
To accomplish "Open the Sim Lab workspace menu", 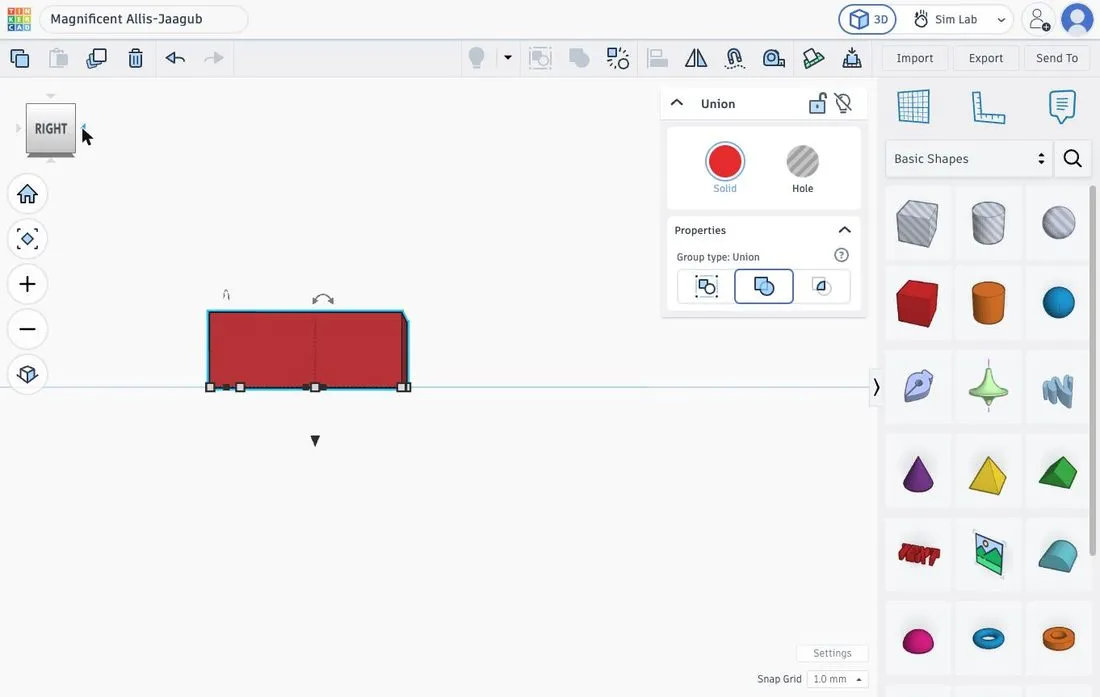I will (959, 20).
